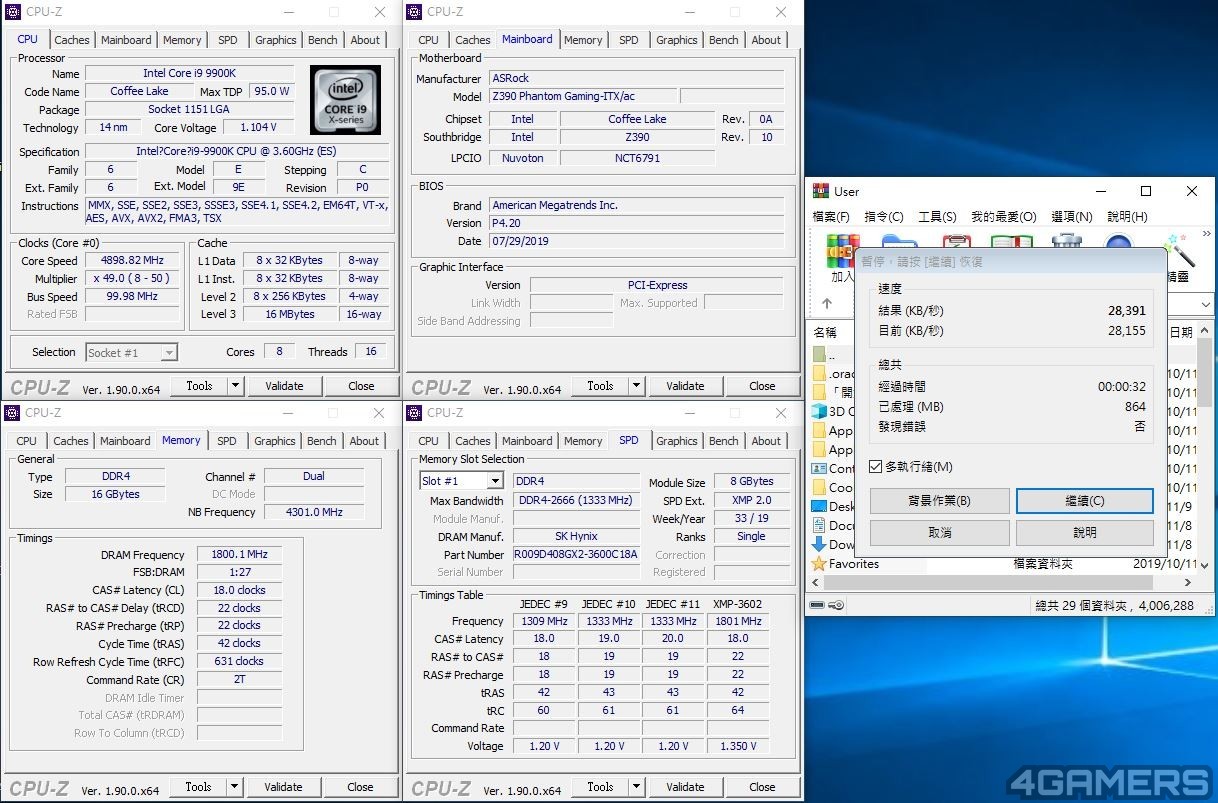This screenshot has width=1218, height=803.
Task: Click Tools button in the Memory window
Action: [x=198, y=787]
